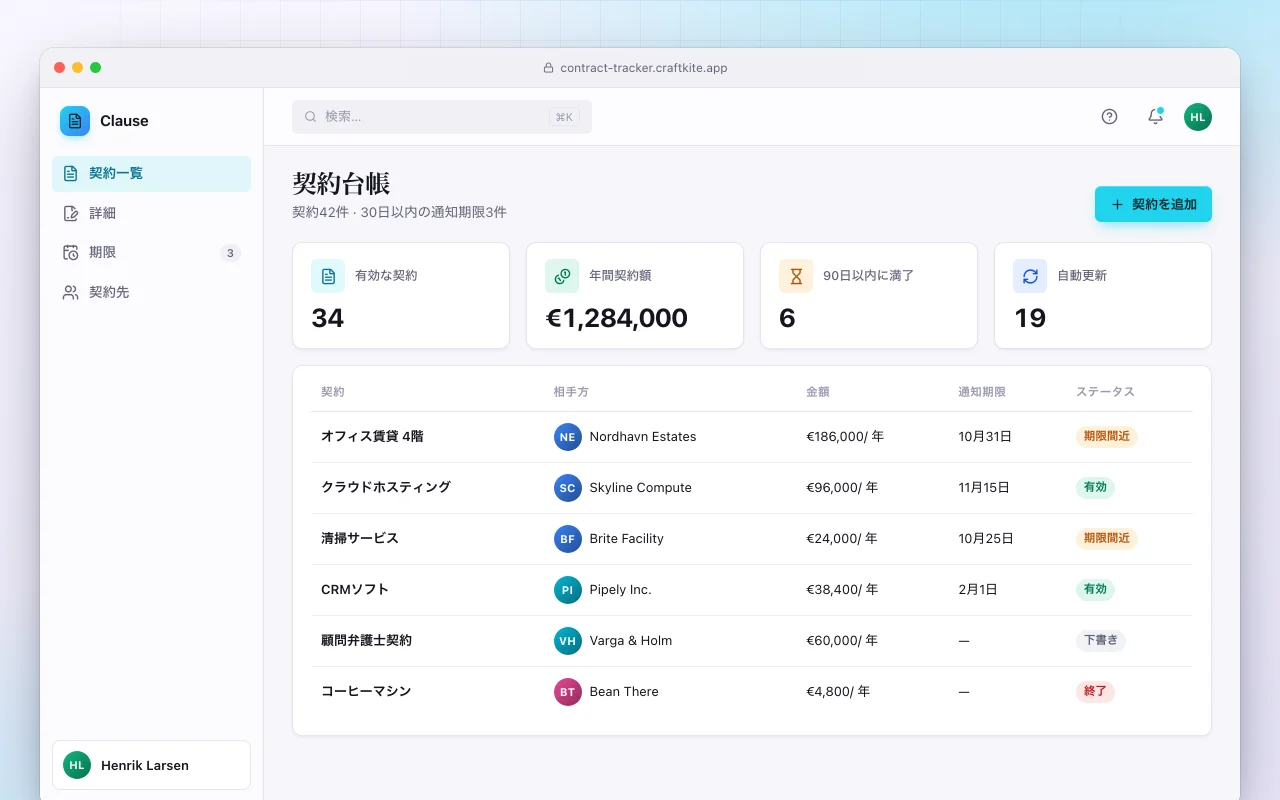This screenshot has width=1280, height=800.
Task: Navigate to 契約先 in the sidebar
Action: pos(151,293)
